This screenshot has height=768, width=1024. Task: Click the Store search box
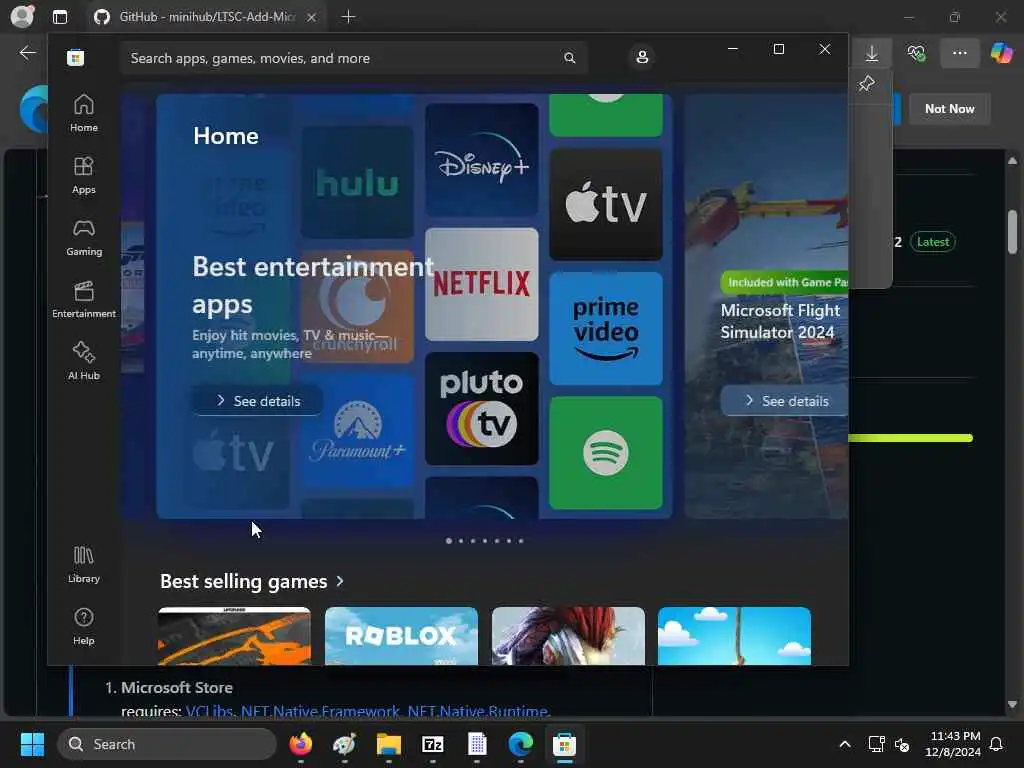point(353,58)
